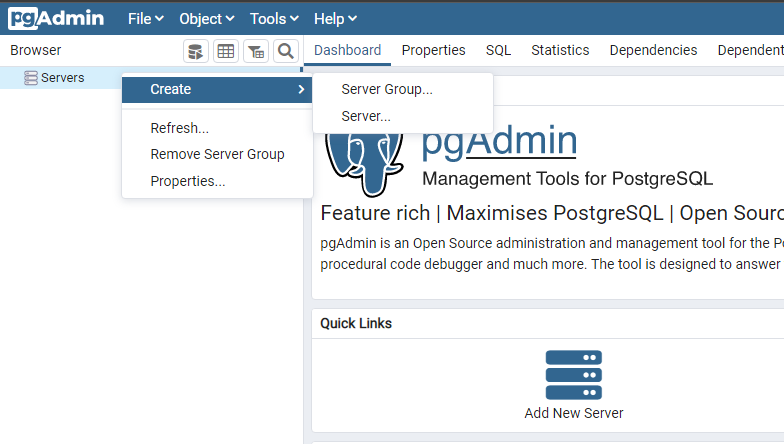The width and height of the screenshot is (784, 444).
Task: Choose Server... from the Create submenu
Action: pos(366,116)
